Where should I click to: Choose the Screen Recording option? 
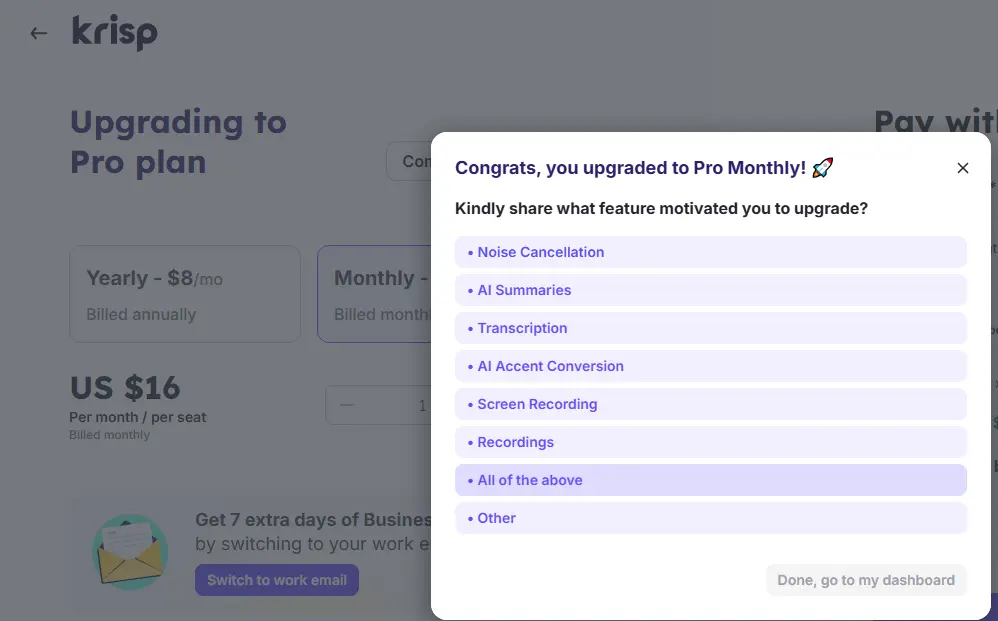coord(710,404)
